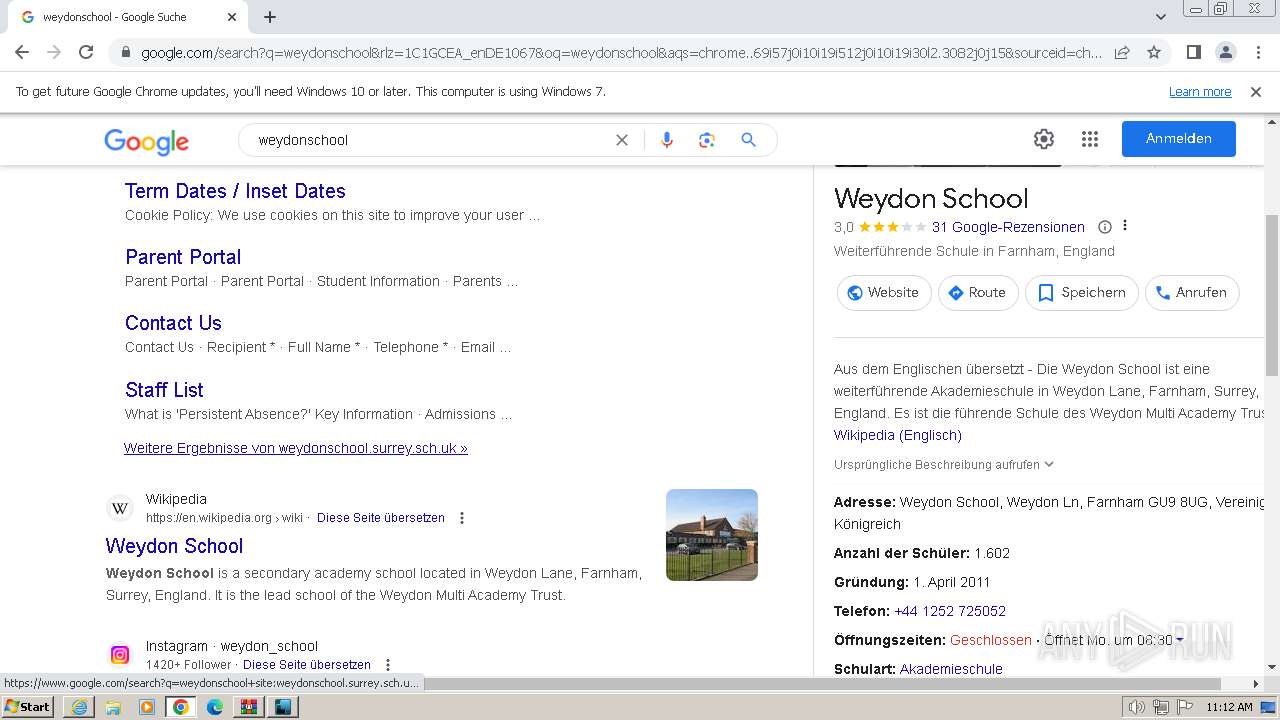Viewport: 1280px width, 720px height.
Task: Click the Anrufen call button
Action: [x=1192, y=293]
